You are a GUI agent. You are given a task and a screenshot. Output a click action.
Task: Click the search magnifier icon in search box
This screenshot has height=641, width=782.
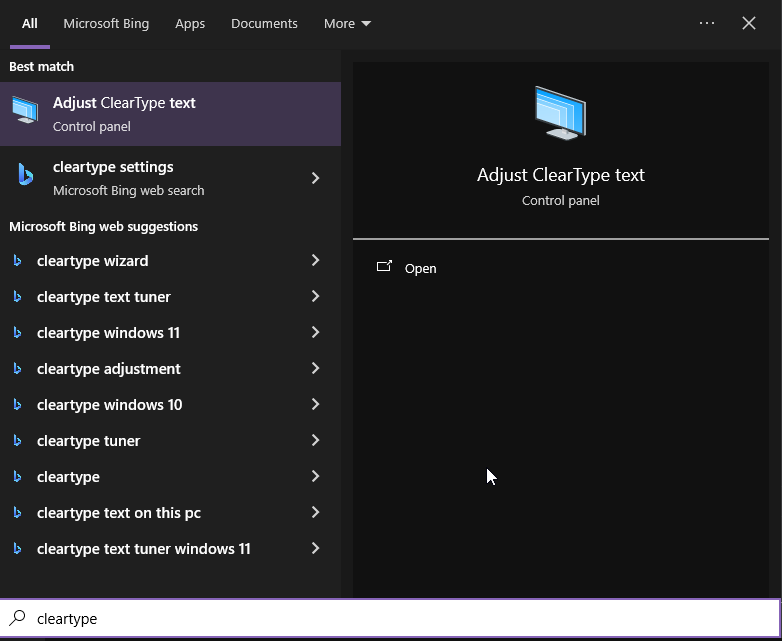tap(17, 618)
